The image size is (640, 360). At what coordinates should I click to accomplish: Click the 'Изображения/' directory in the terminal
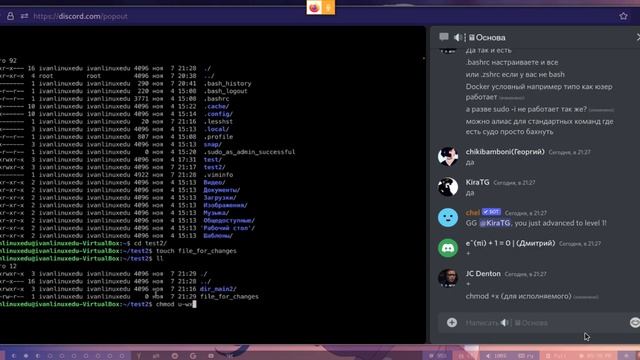225,205
